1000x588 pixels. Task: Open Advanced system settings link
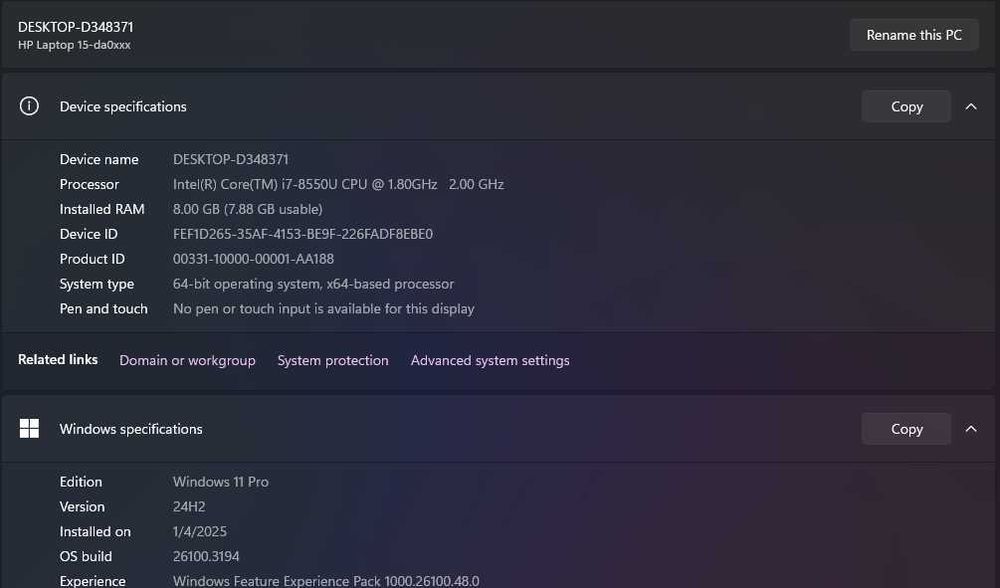coord(490,360)
